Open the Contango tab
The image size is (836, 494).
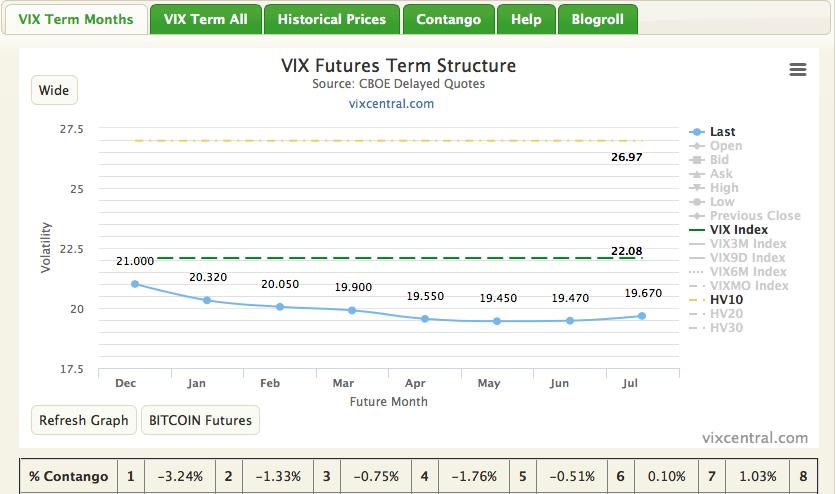point(448,19)
